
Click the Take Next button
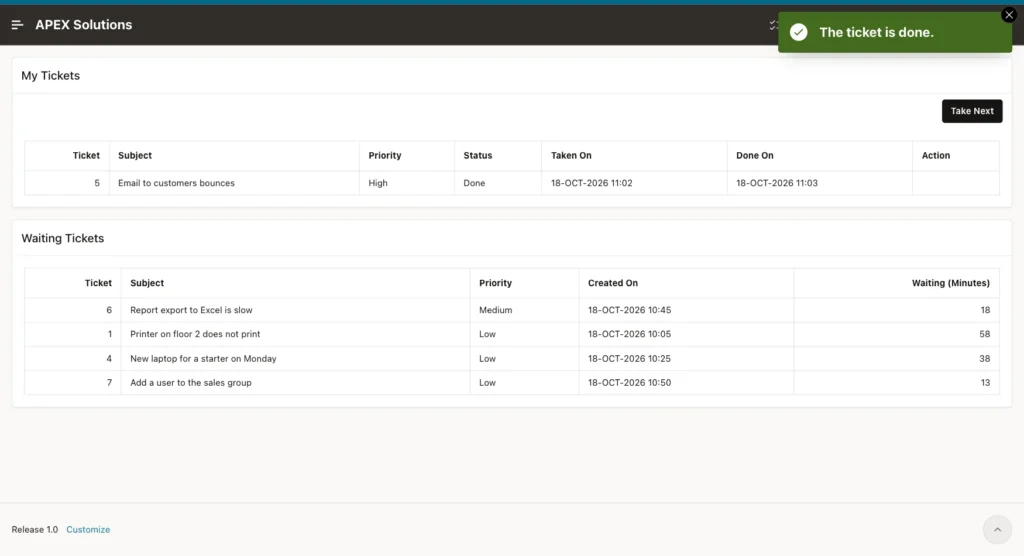972,111
